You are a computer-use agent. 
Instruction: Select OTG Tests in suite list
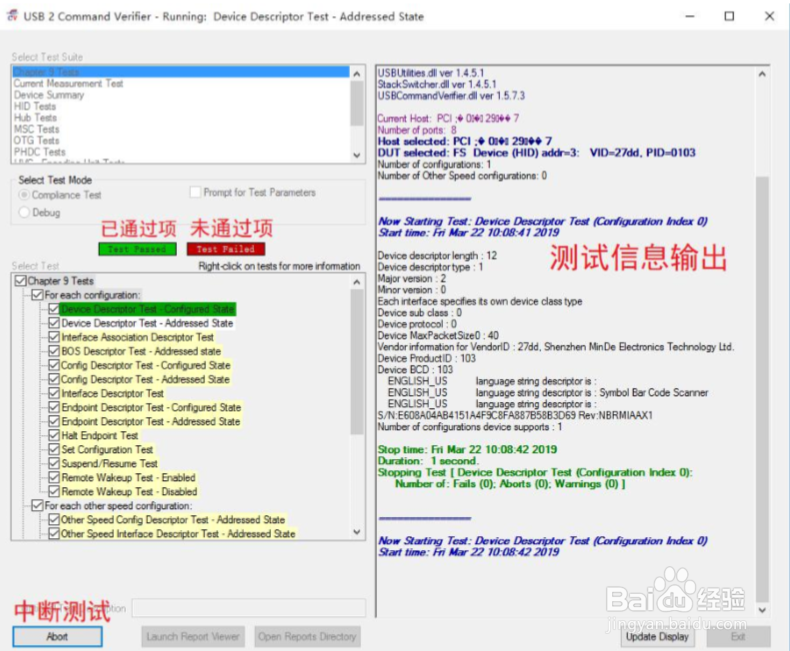click(36, 141)
